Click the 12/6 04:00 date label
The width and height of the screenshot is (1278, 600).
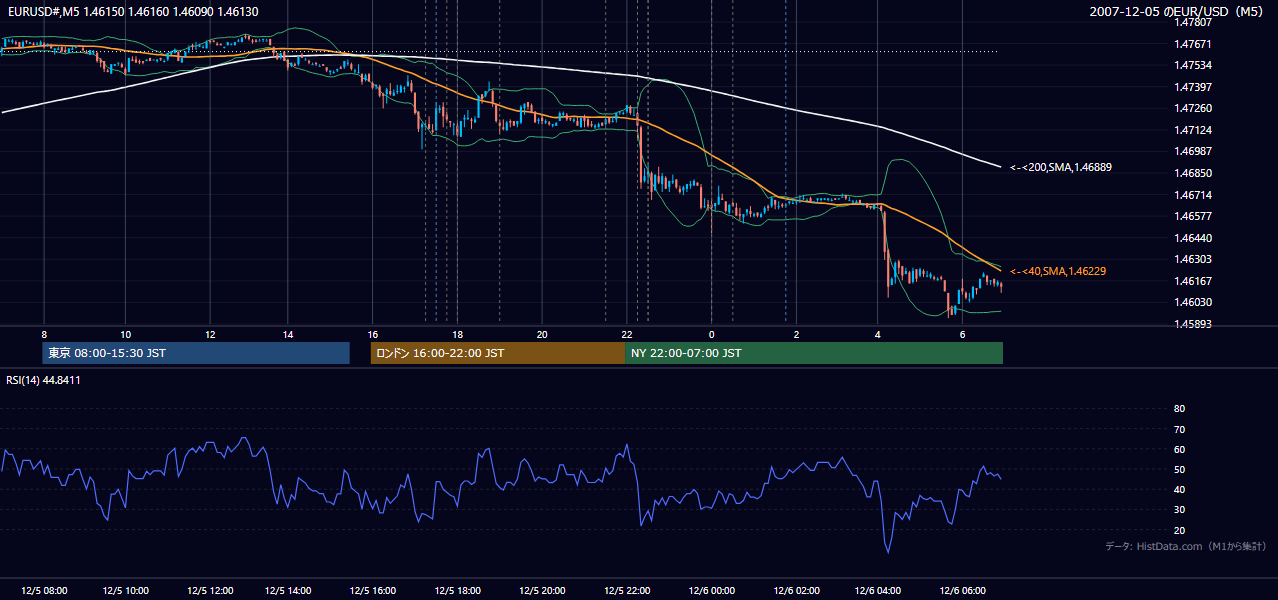point(878,591)
